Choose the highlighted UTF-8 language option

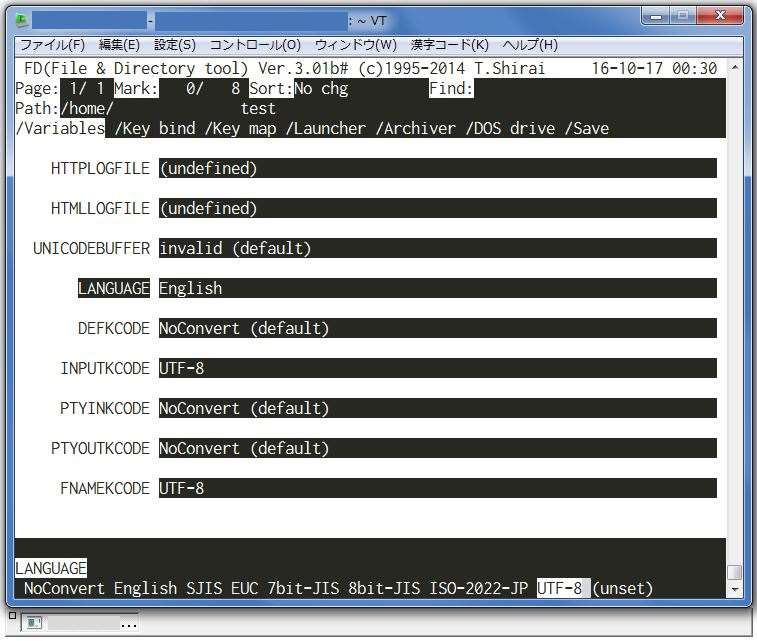[x=563, y=588]
